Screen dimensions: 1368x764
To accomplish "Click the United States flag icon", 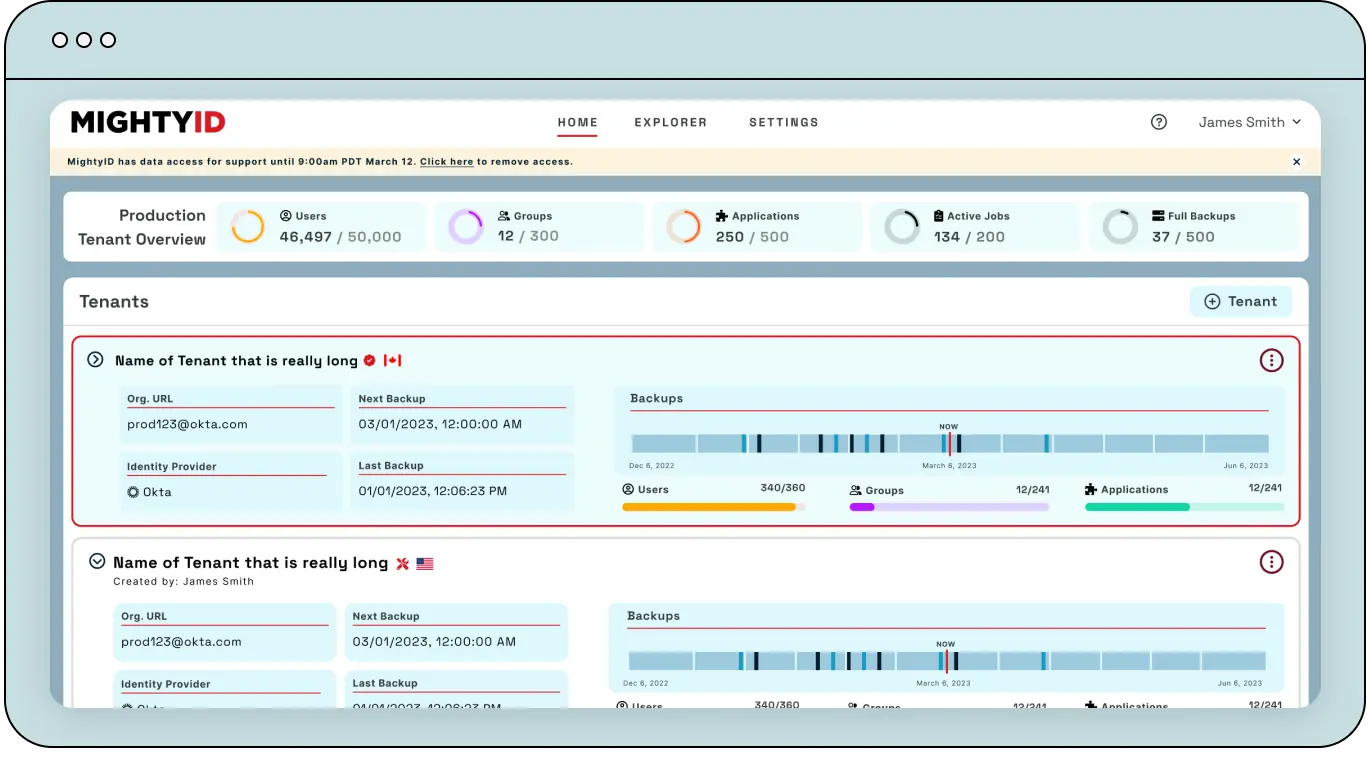I will (x=425, y=564).
